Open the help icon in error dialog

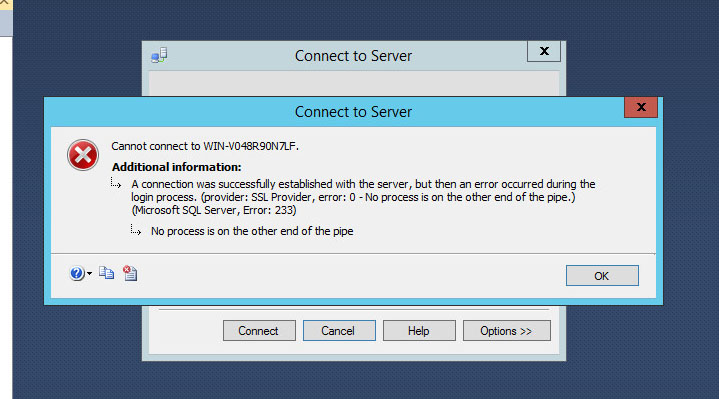[x=77, y=273]
